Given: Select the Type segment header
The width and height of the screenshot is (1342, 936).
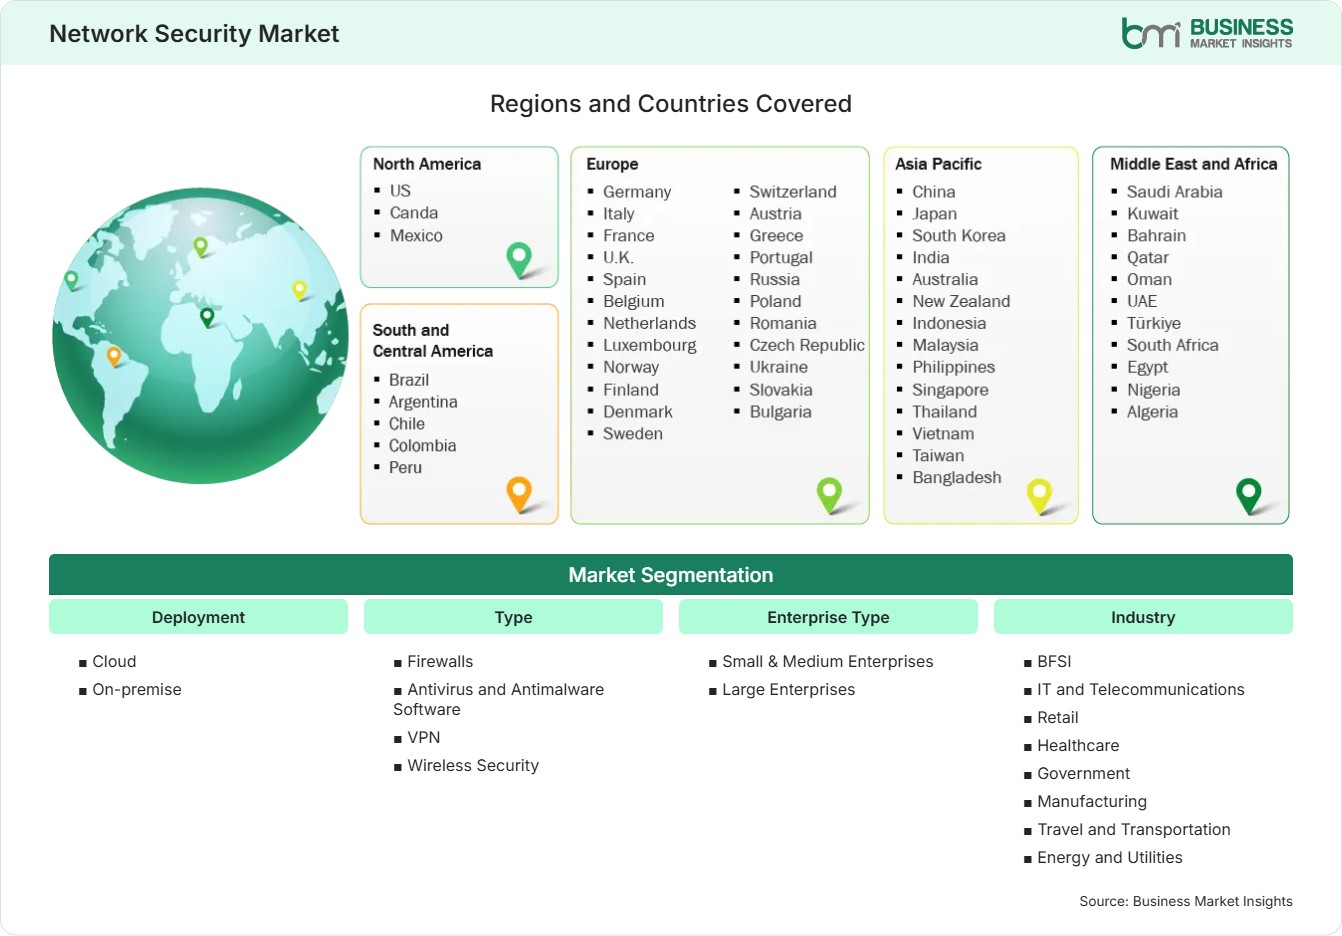Looking at the screenshot, I should click(513, 617).
